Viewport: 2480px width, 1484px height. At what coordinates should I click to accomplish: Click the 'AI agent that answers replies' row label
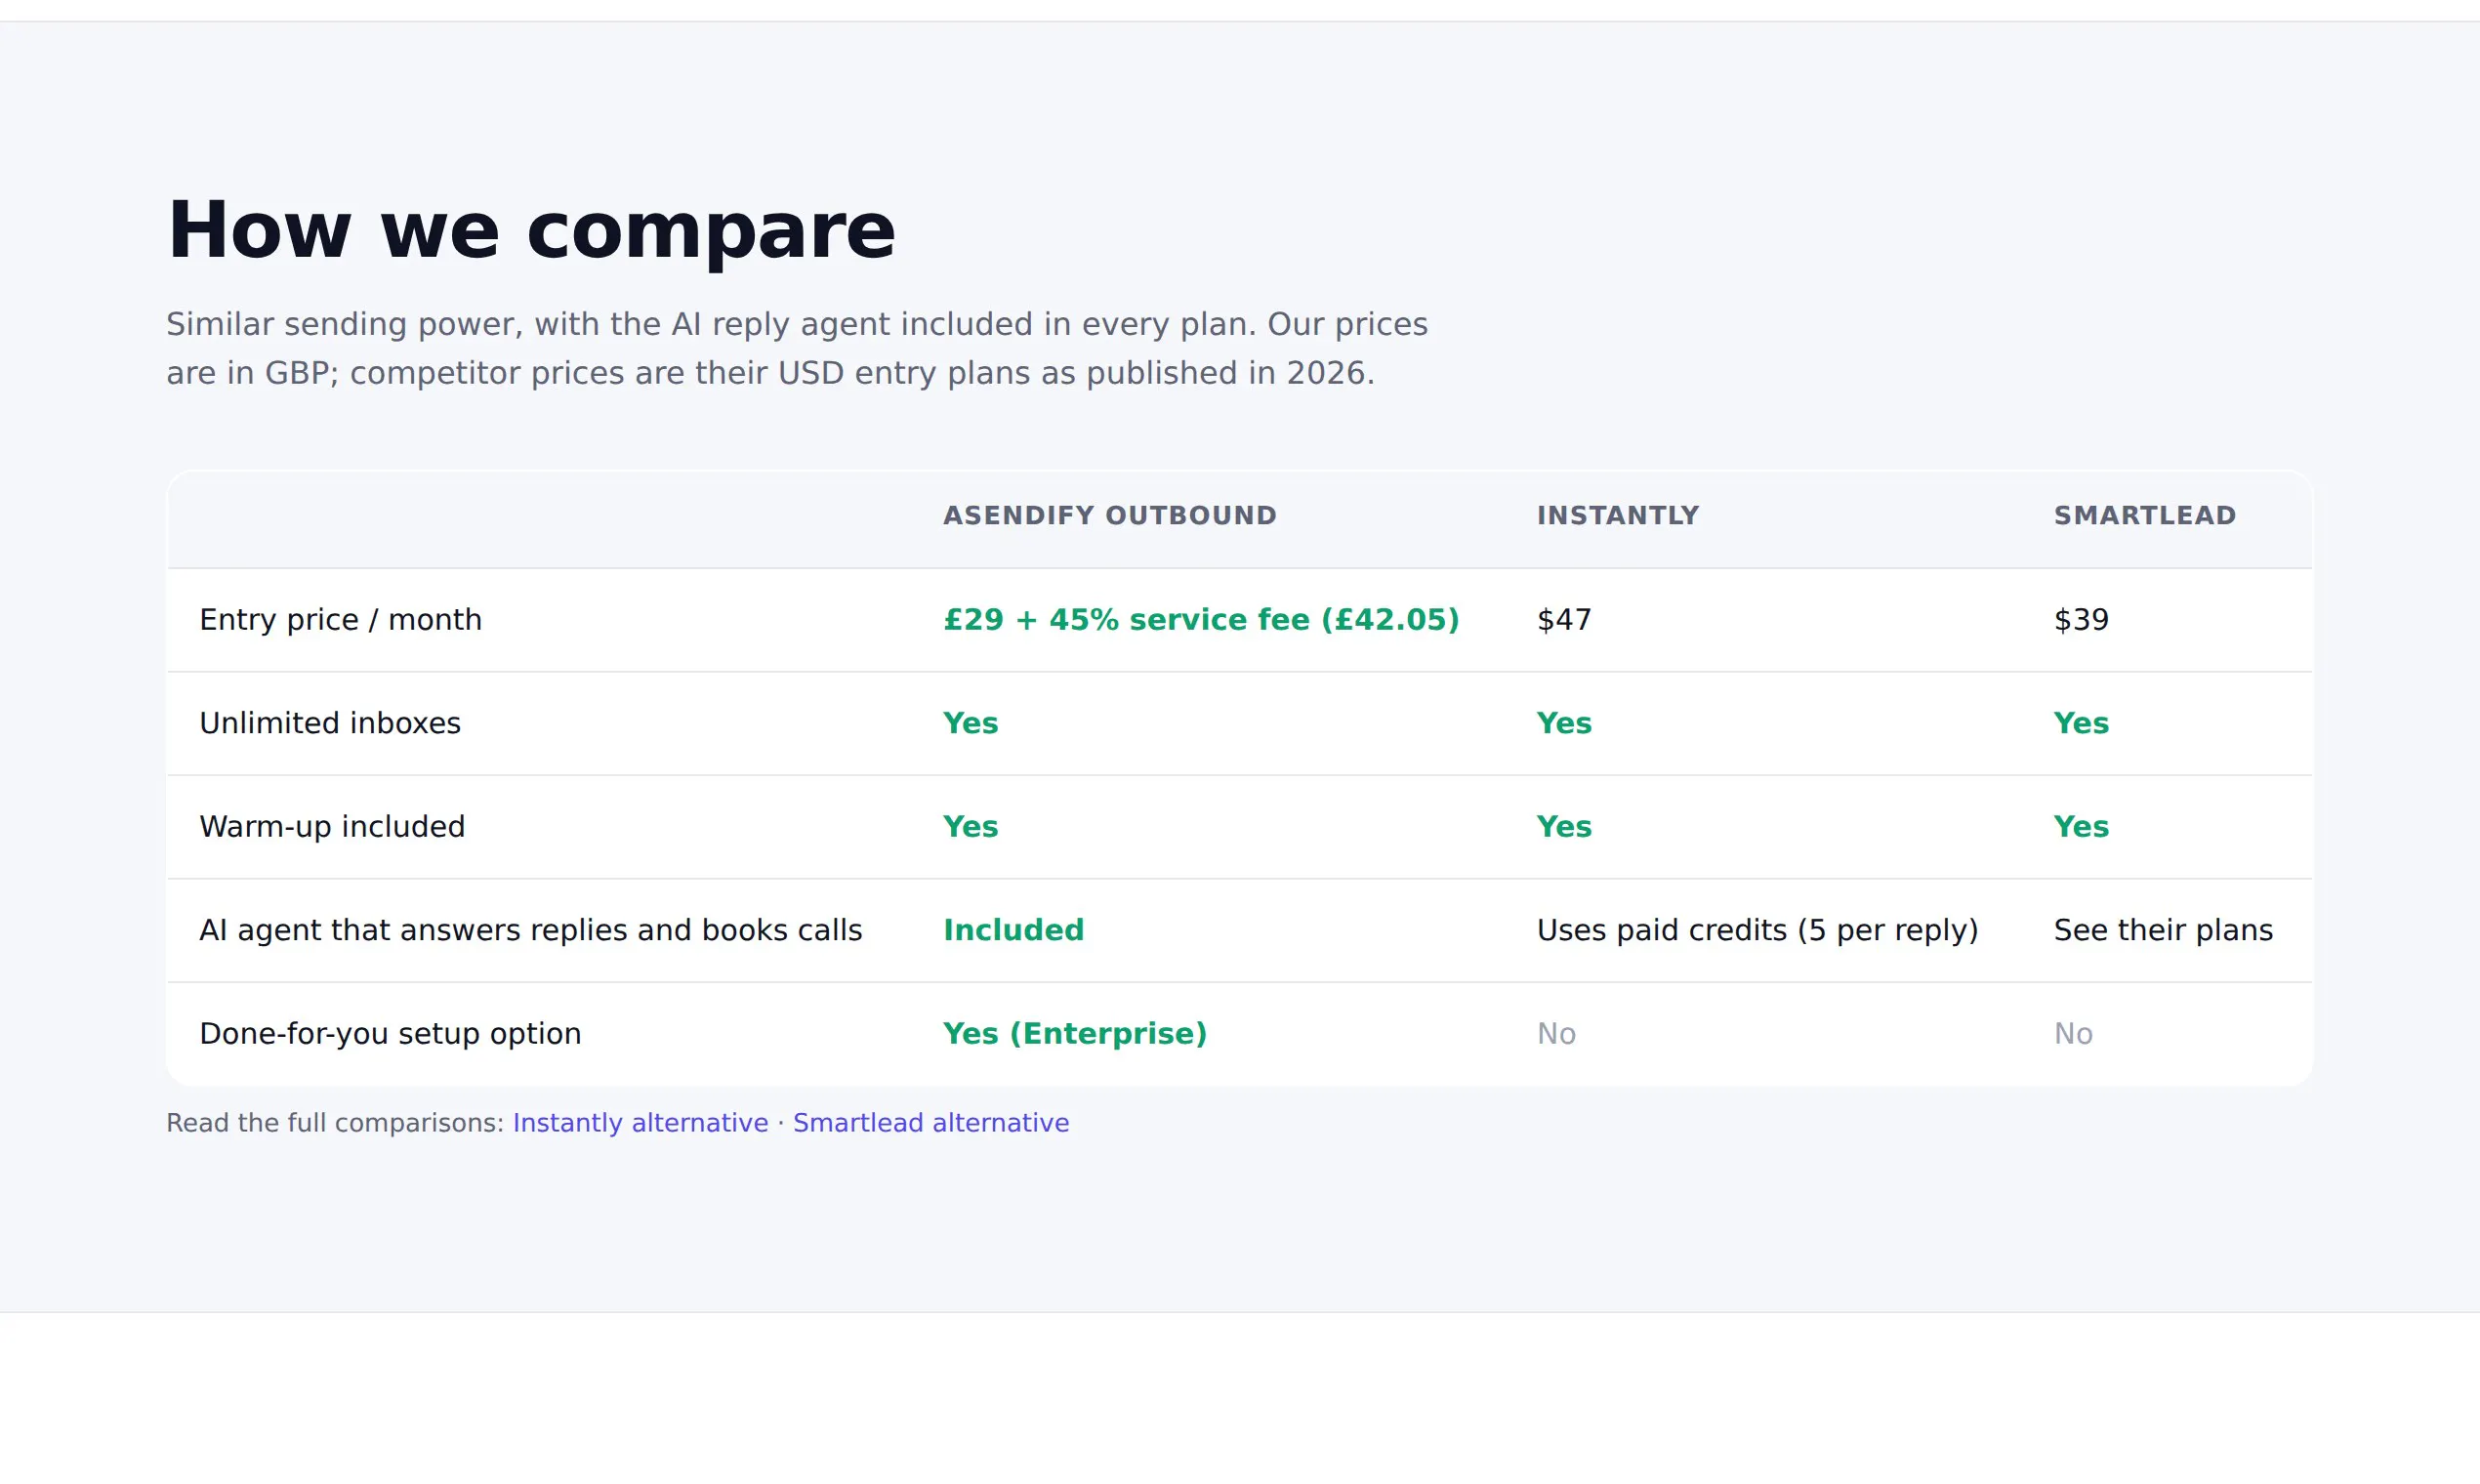530,931
